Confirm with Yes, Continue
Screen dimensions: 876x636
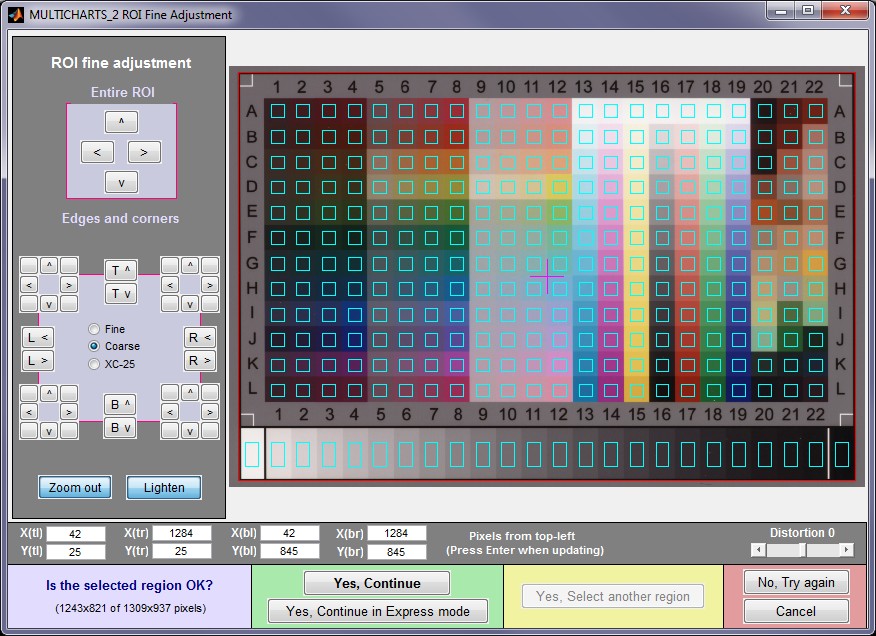(377, 583)
